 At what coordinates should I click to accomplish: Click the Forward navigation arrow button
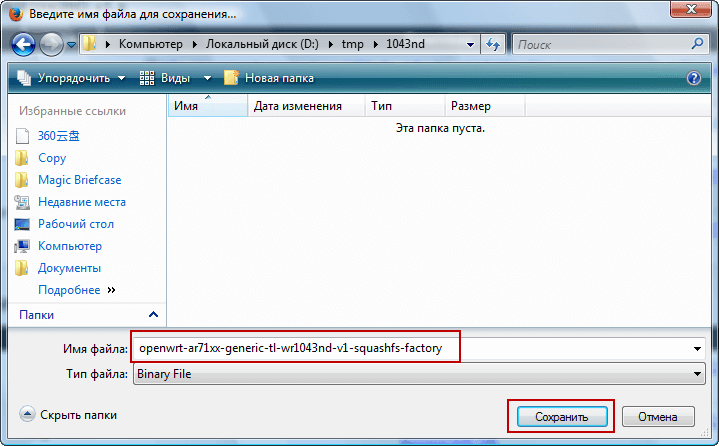[51, 44]
